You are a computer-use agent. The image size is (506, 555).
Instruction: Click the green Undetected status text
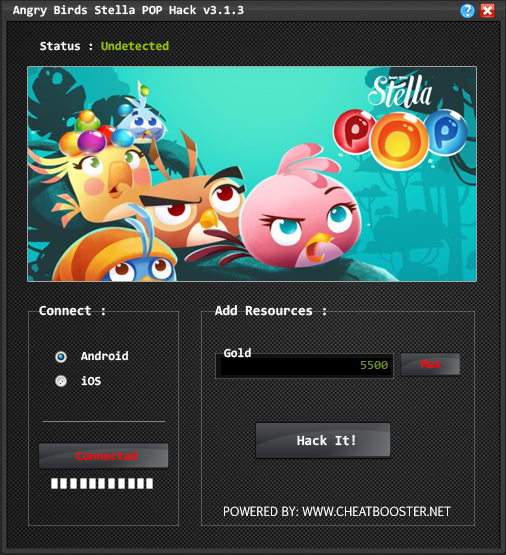135,46
